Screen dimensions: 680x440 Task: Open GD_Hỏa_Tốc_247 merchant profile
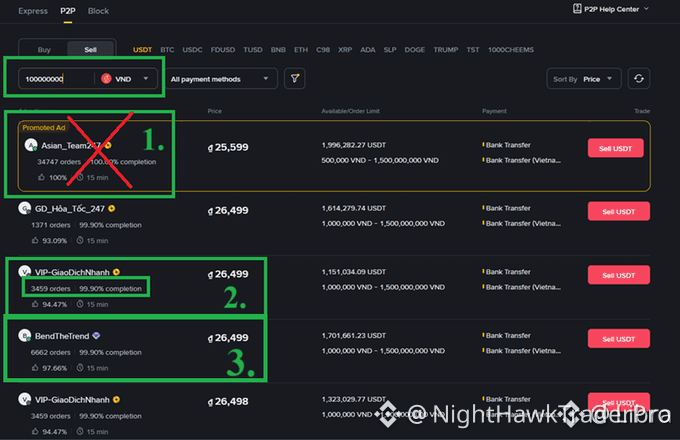[70, 209]
